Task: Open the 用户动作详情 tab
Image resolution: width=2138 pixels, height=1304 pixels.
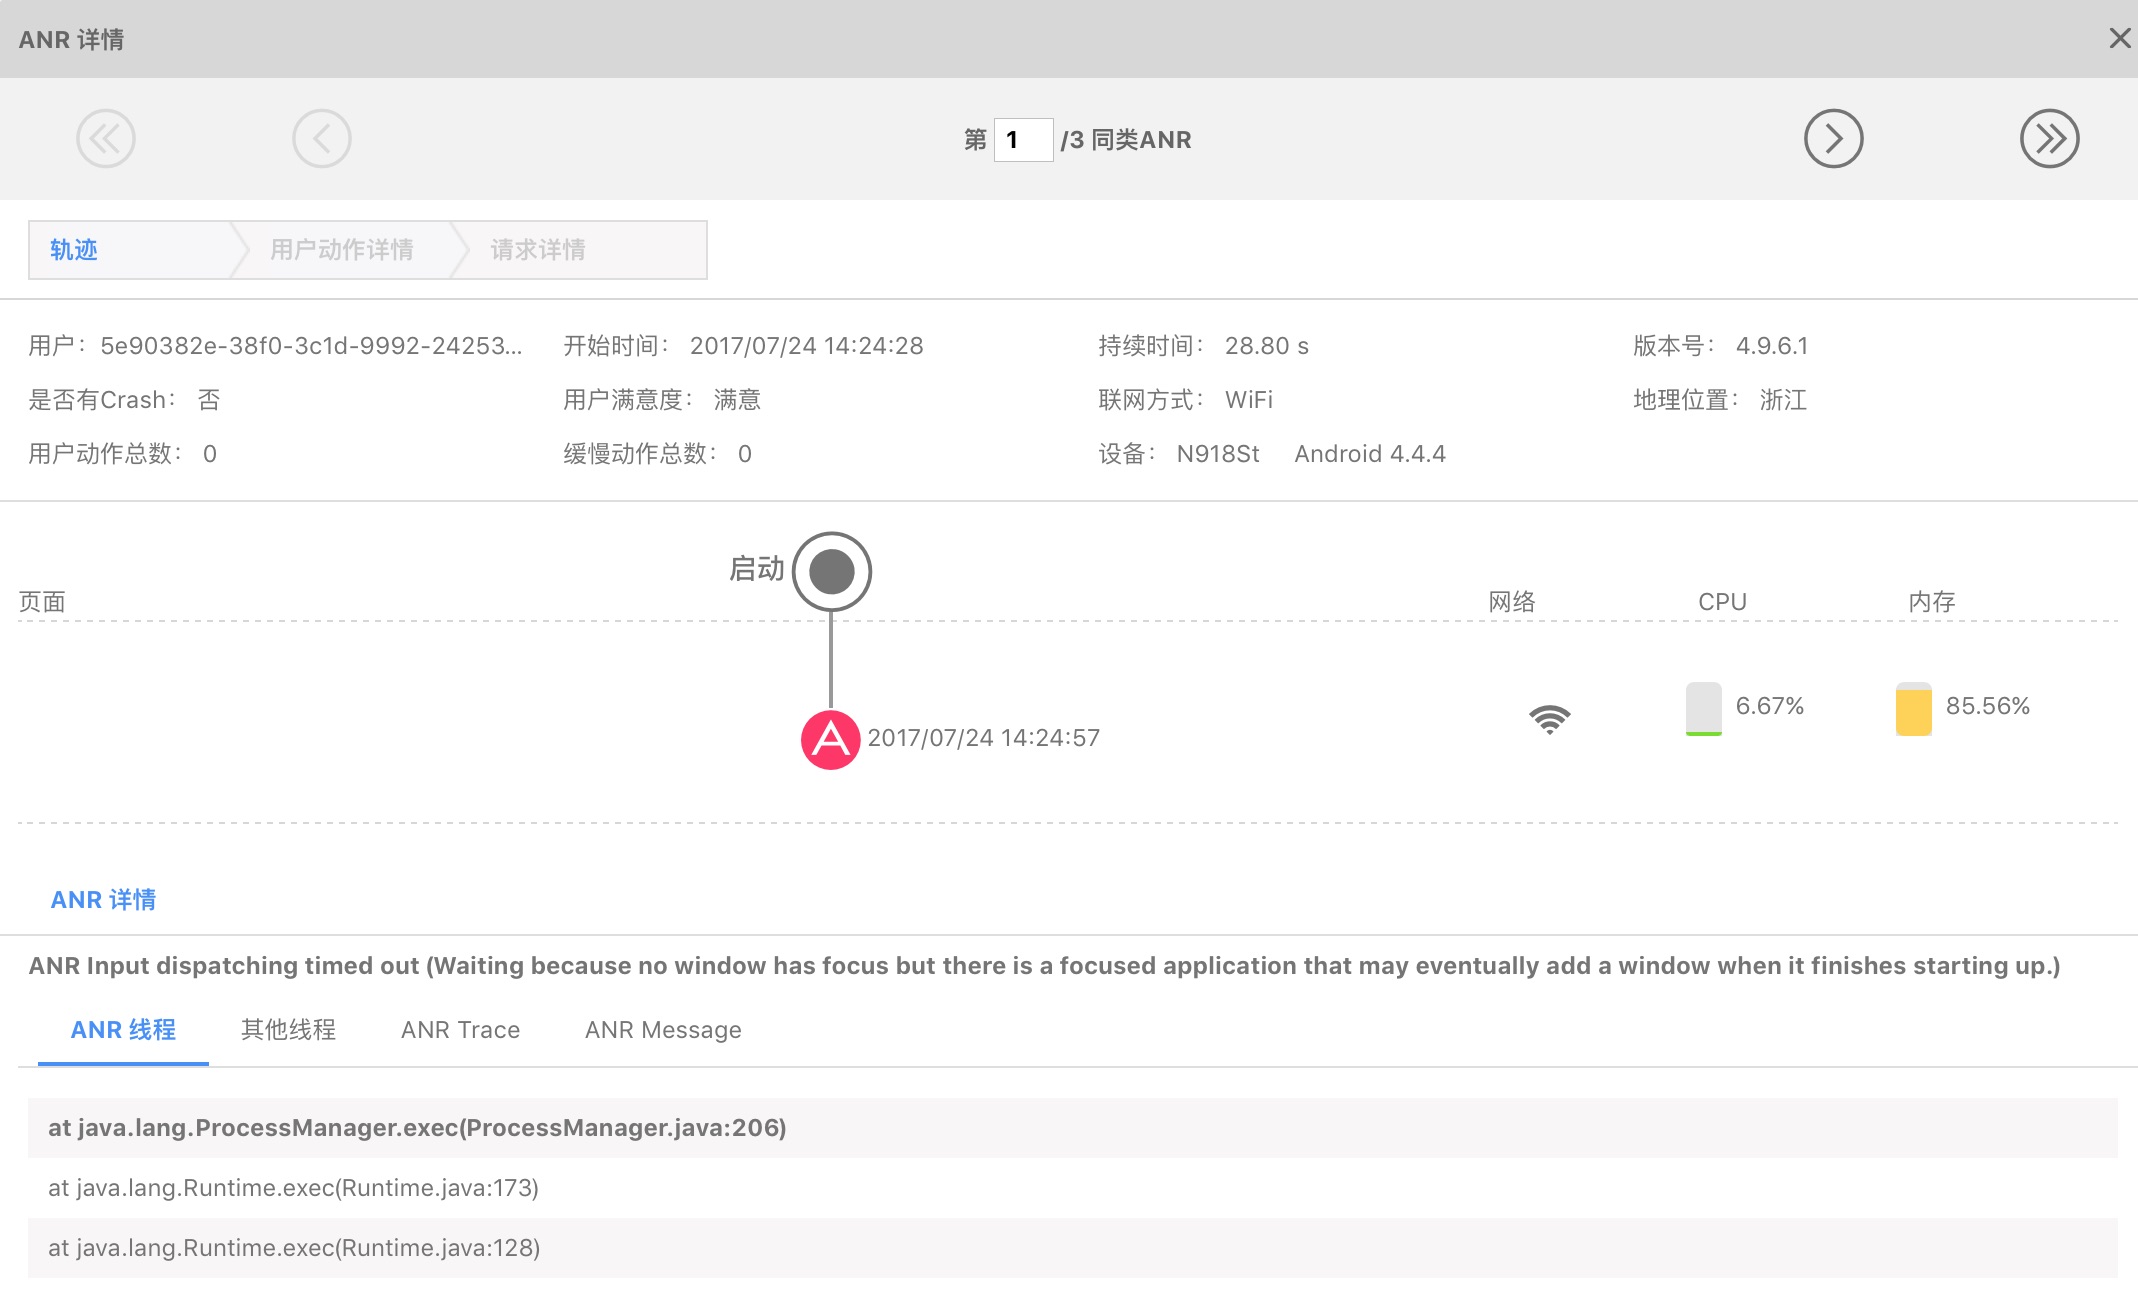Action: click(341, 250)
